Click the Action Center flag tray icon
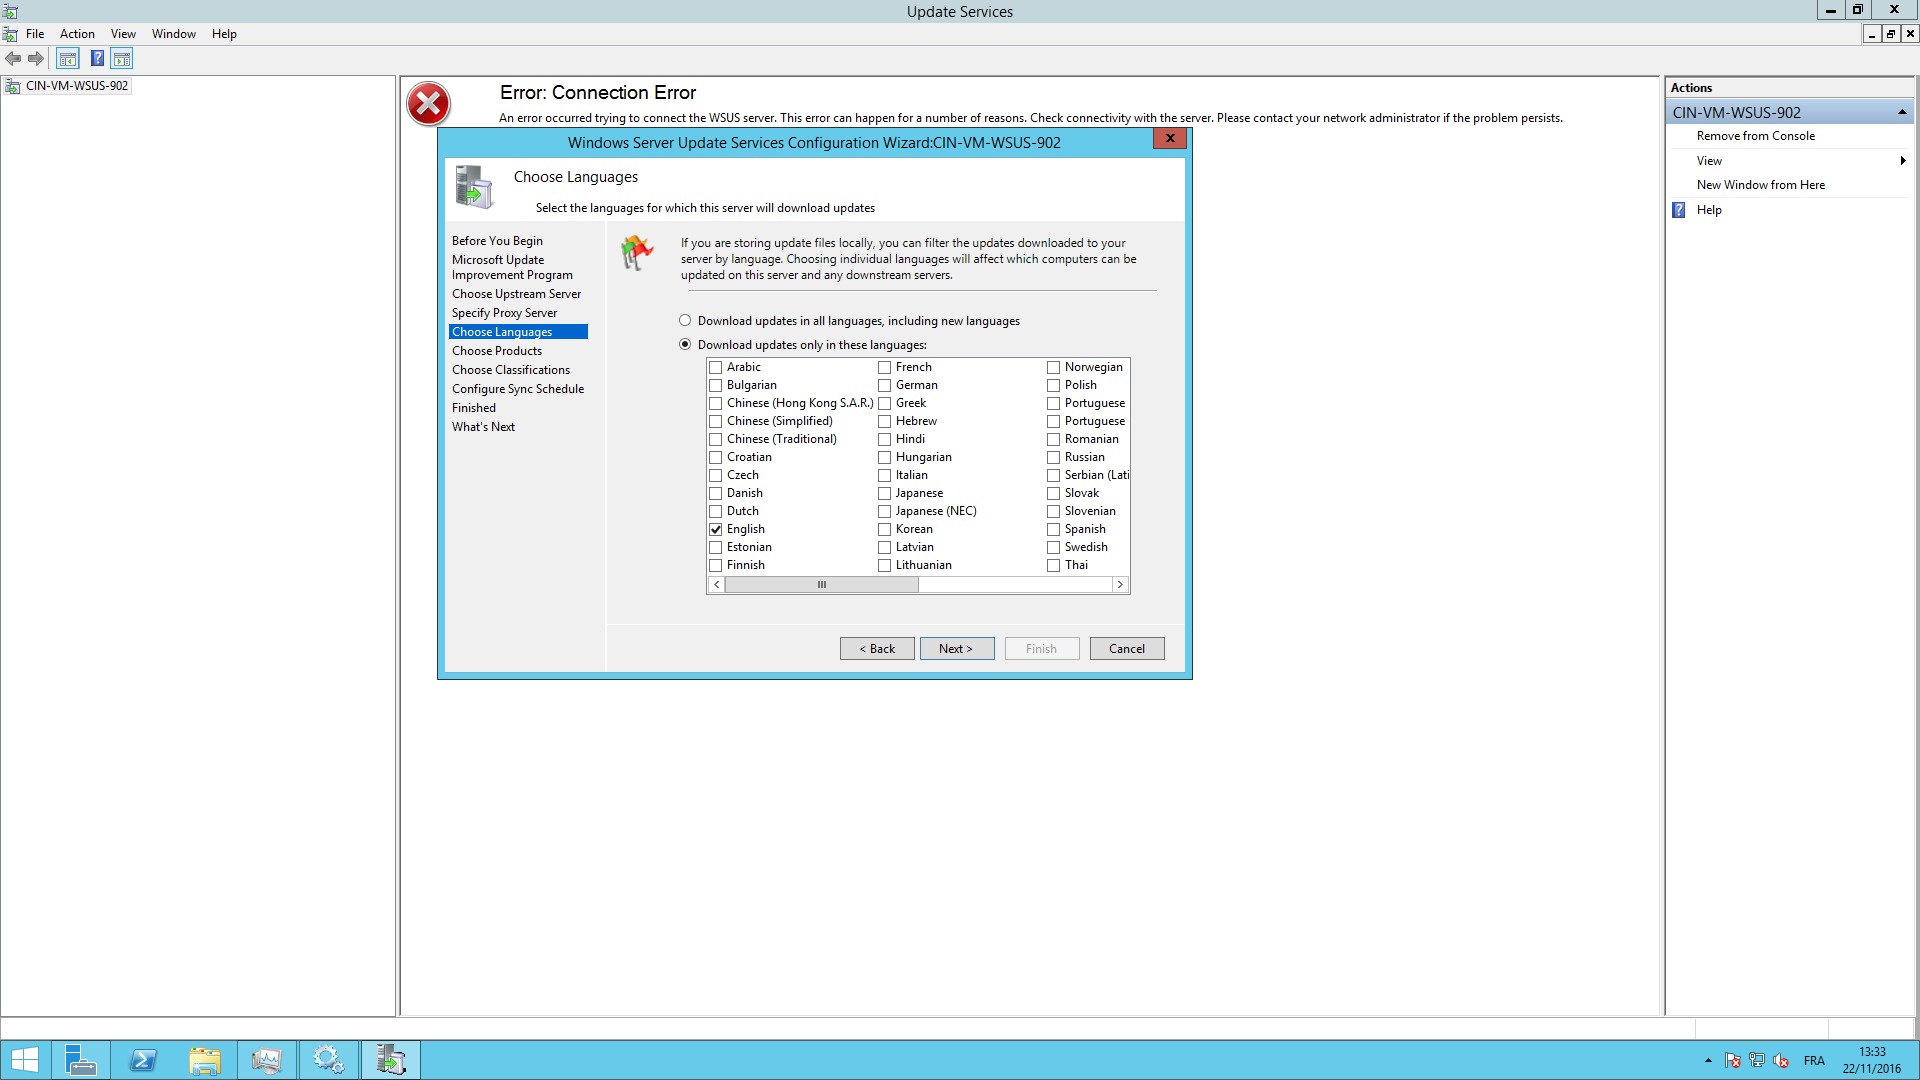 [x=1733, y=1061]
